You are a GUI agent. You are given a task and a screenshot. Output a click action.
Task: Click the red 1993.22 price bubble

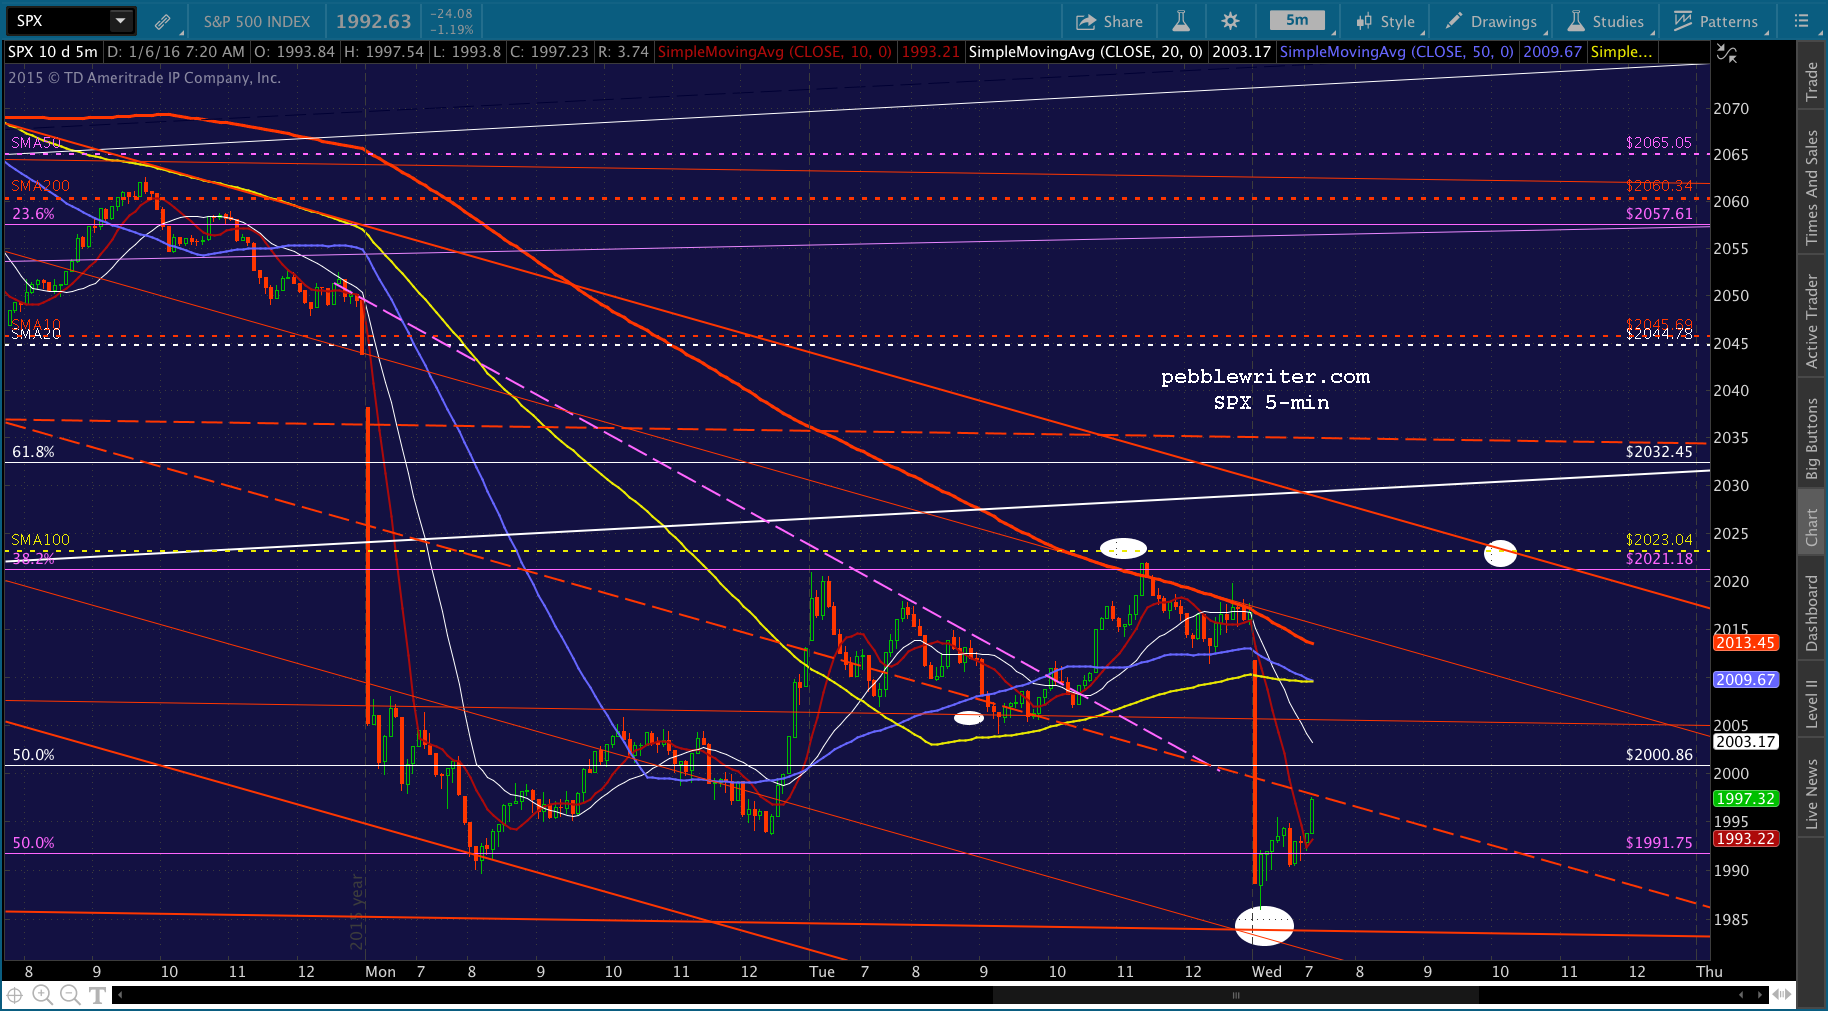[x=1746, y=839]
